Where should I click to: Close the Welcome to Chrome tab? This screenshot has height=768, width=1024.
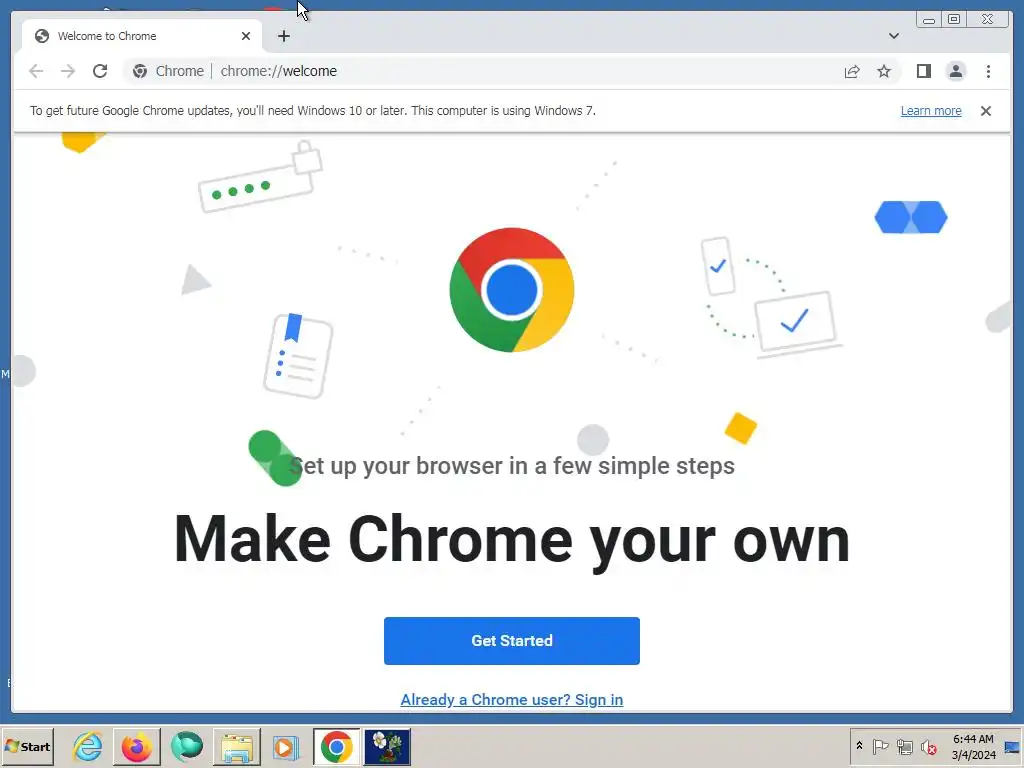[x=246, y=36]
